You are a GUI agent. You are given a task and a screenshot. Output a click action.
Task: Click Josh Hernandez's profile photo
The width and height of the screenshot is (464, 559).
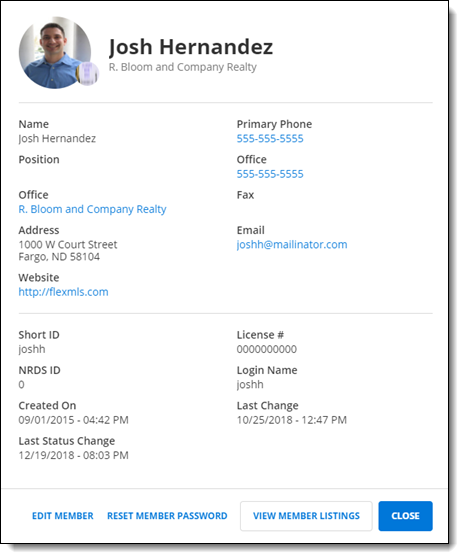55,53
